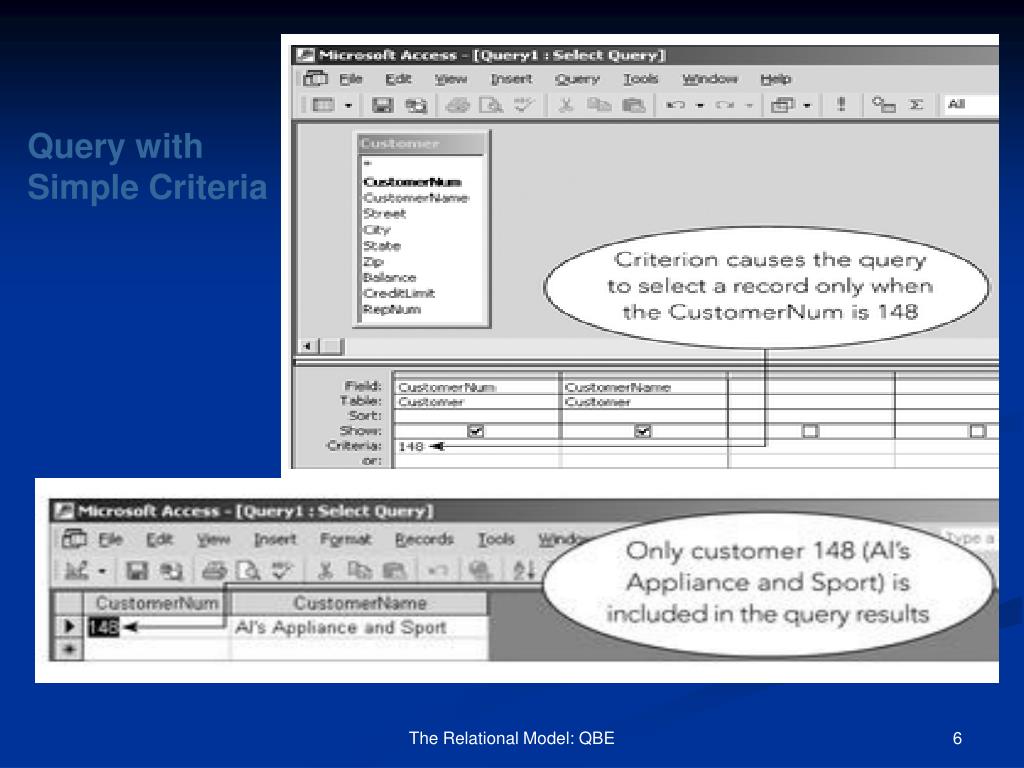1024x768 pixels.
Task: Click the Copy icon in query design toolbar
Action: (x=599, y=104)
